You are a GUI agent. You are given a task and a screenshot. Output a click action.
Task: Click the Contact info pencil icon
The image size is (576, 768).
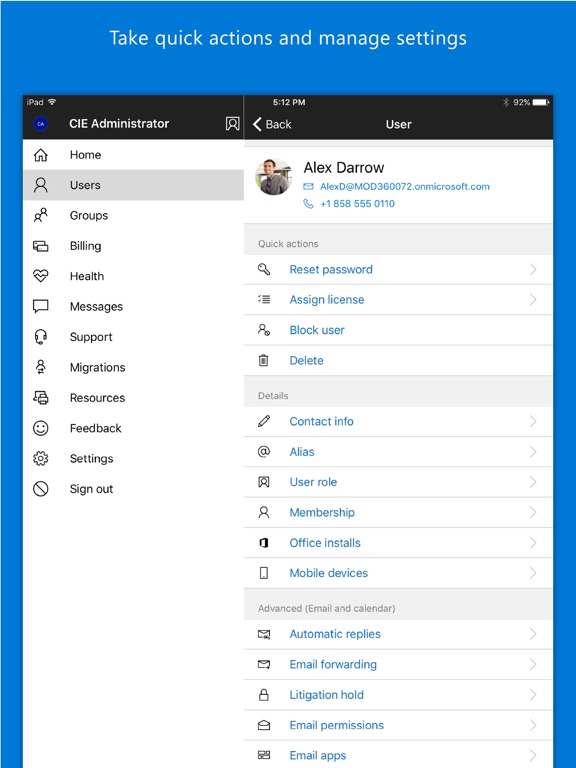[x=264, y=421]
